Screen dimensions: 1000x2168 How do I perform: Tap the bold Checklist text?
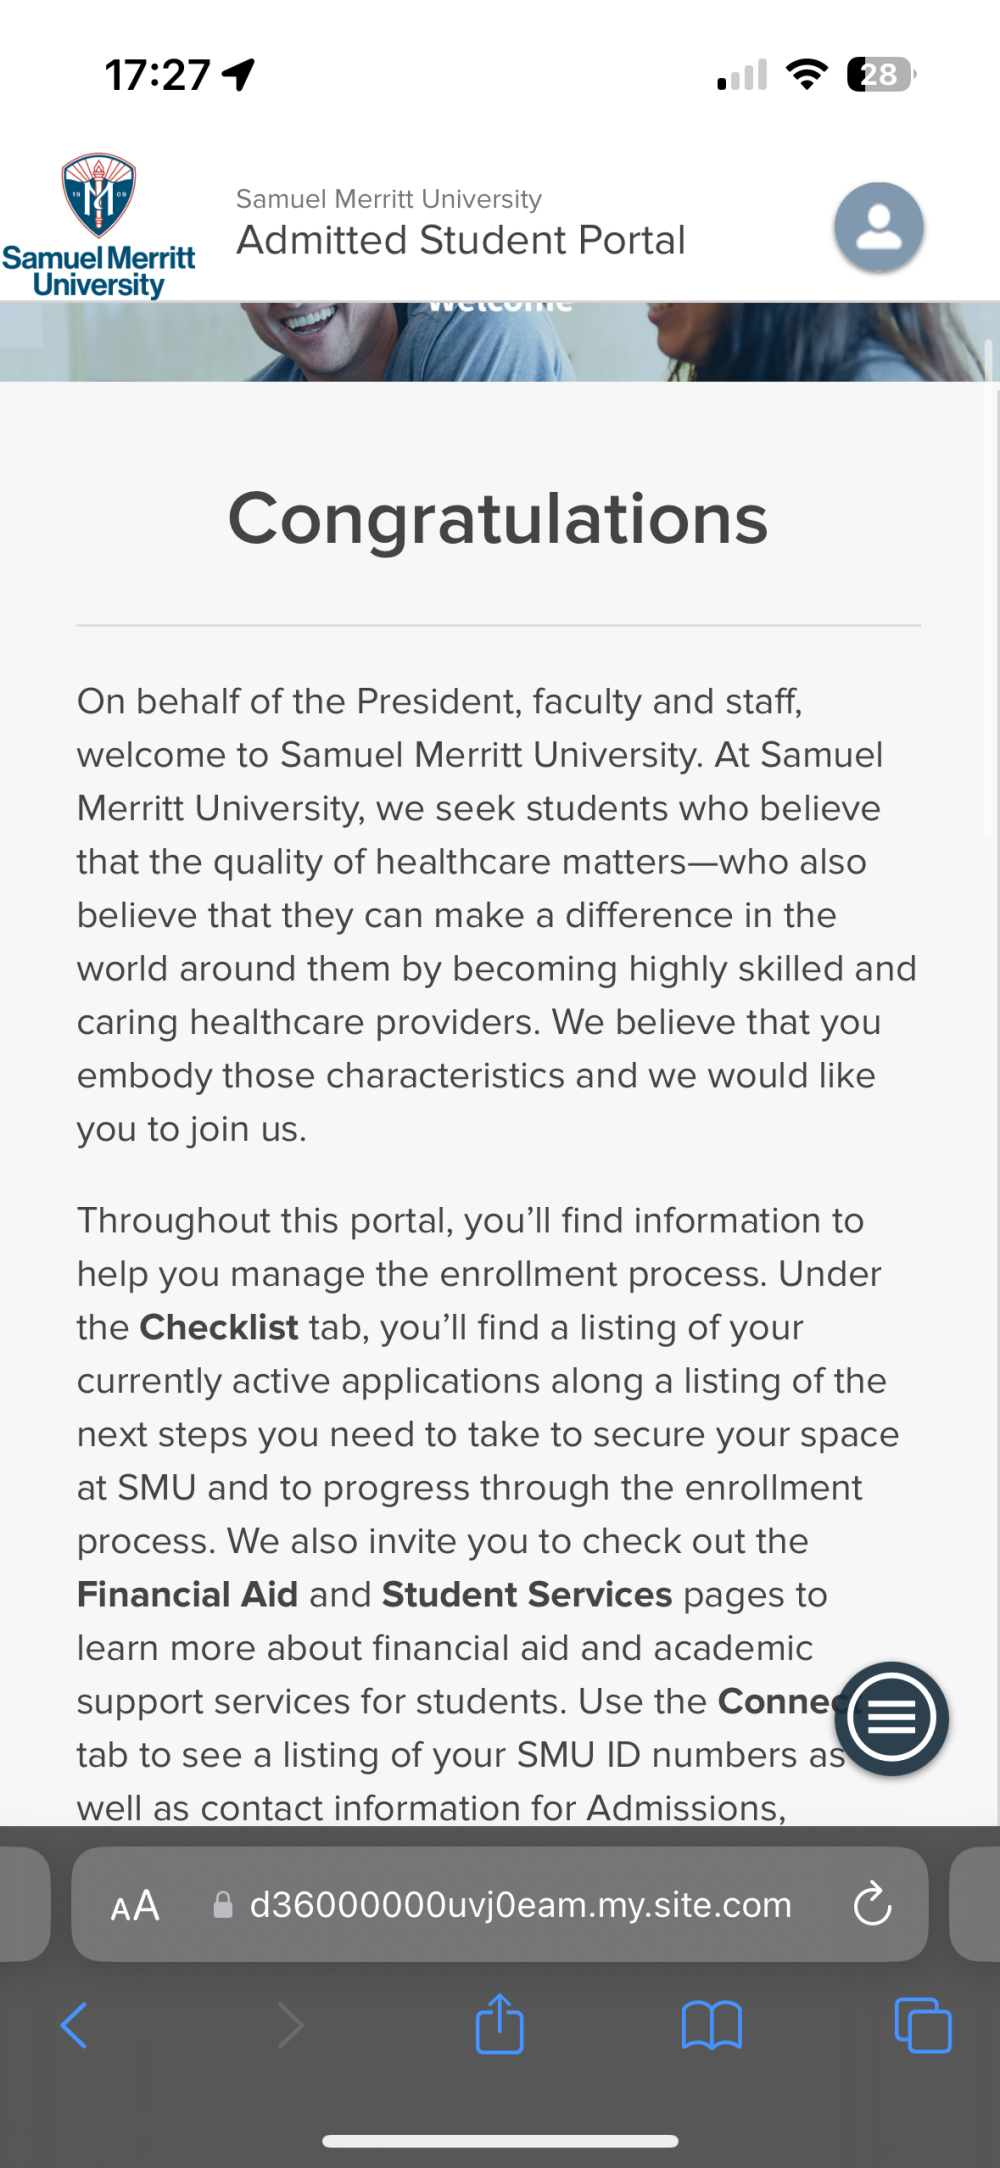219,1327
